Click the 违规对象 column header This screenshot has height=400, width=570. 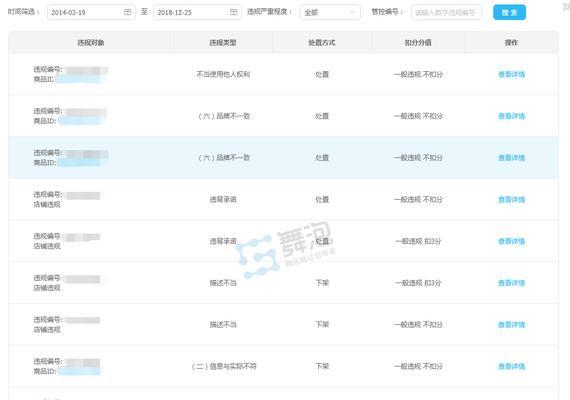(91, 43)
